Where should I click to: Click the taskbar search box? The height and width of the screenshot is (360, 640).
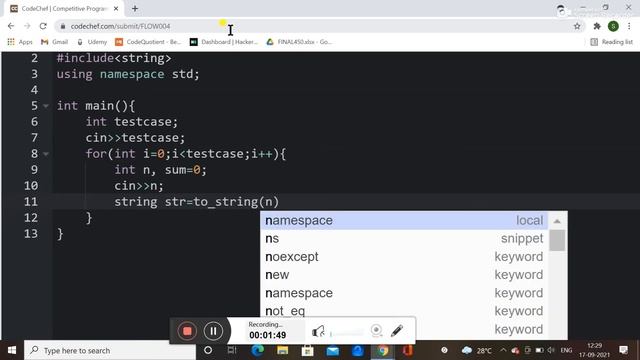(x=110, y=350)
